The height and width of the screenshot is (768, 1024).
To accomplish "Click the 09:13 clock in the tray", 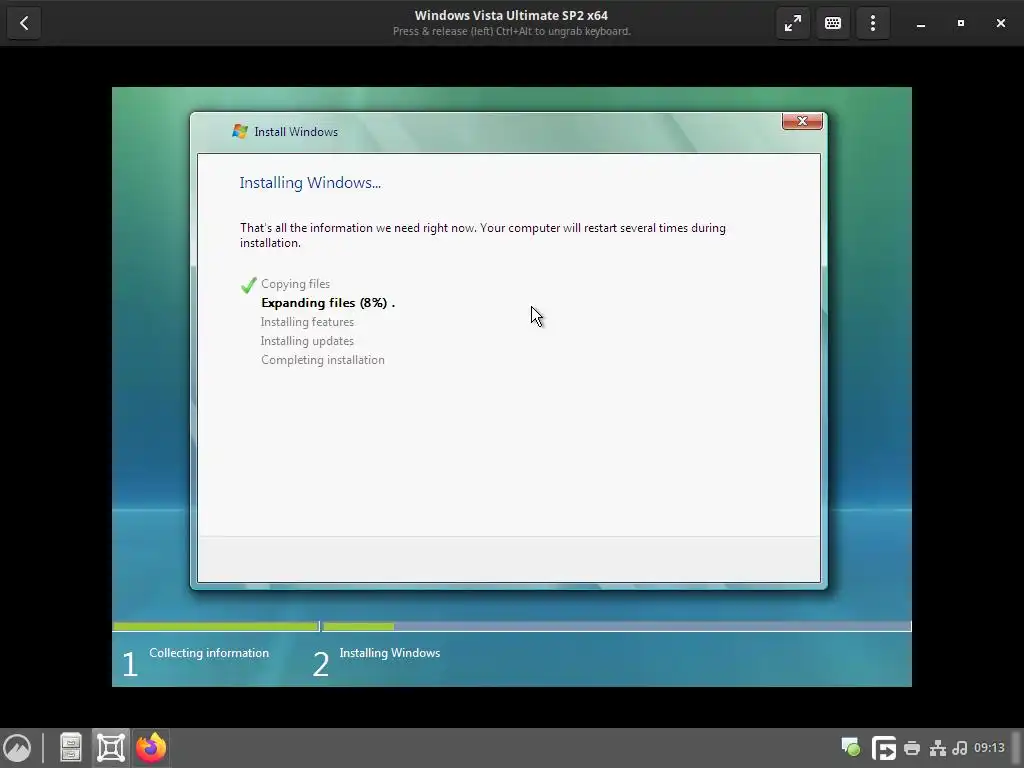I will 989,748.
